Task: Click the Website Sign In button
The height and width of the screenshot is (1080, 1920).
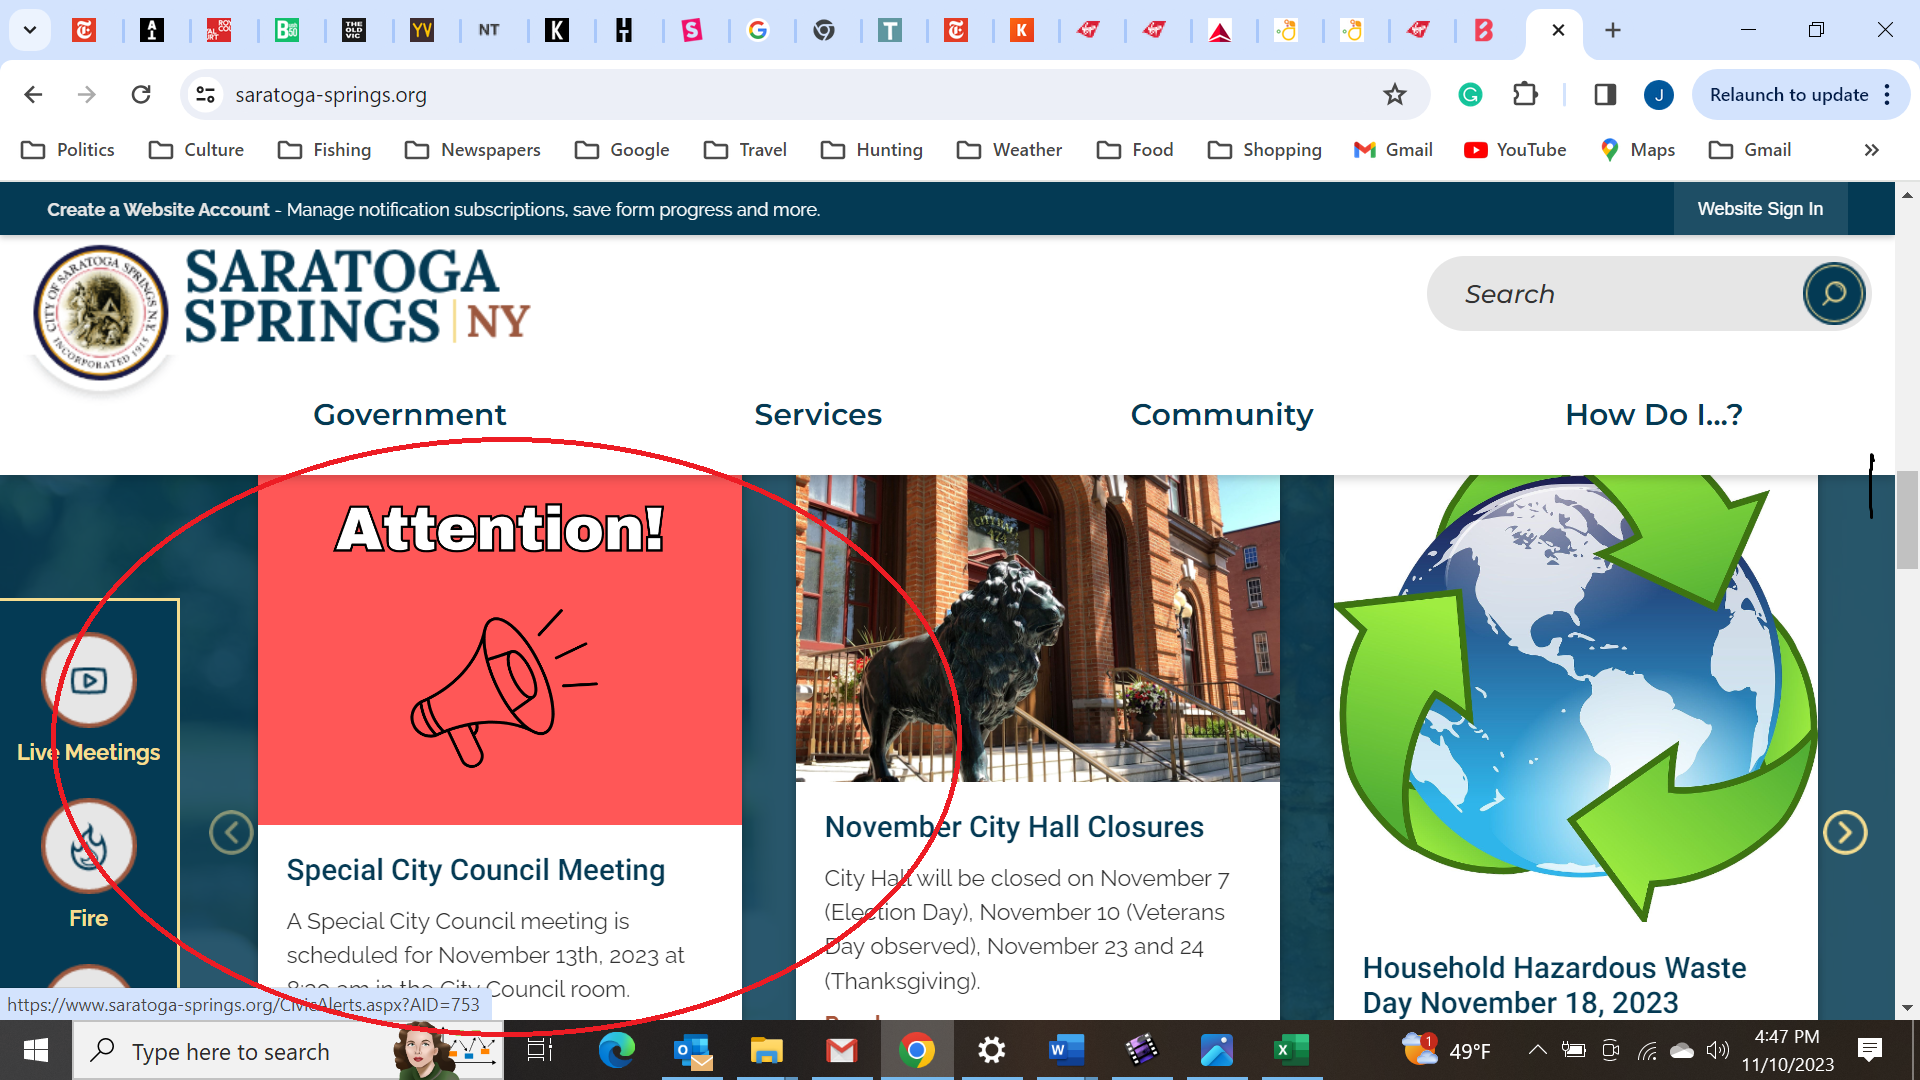Action: tap(1759, 209)
